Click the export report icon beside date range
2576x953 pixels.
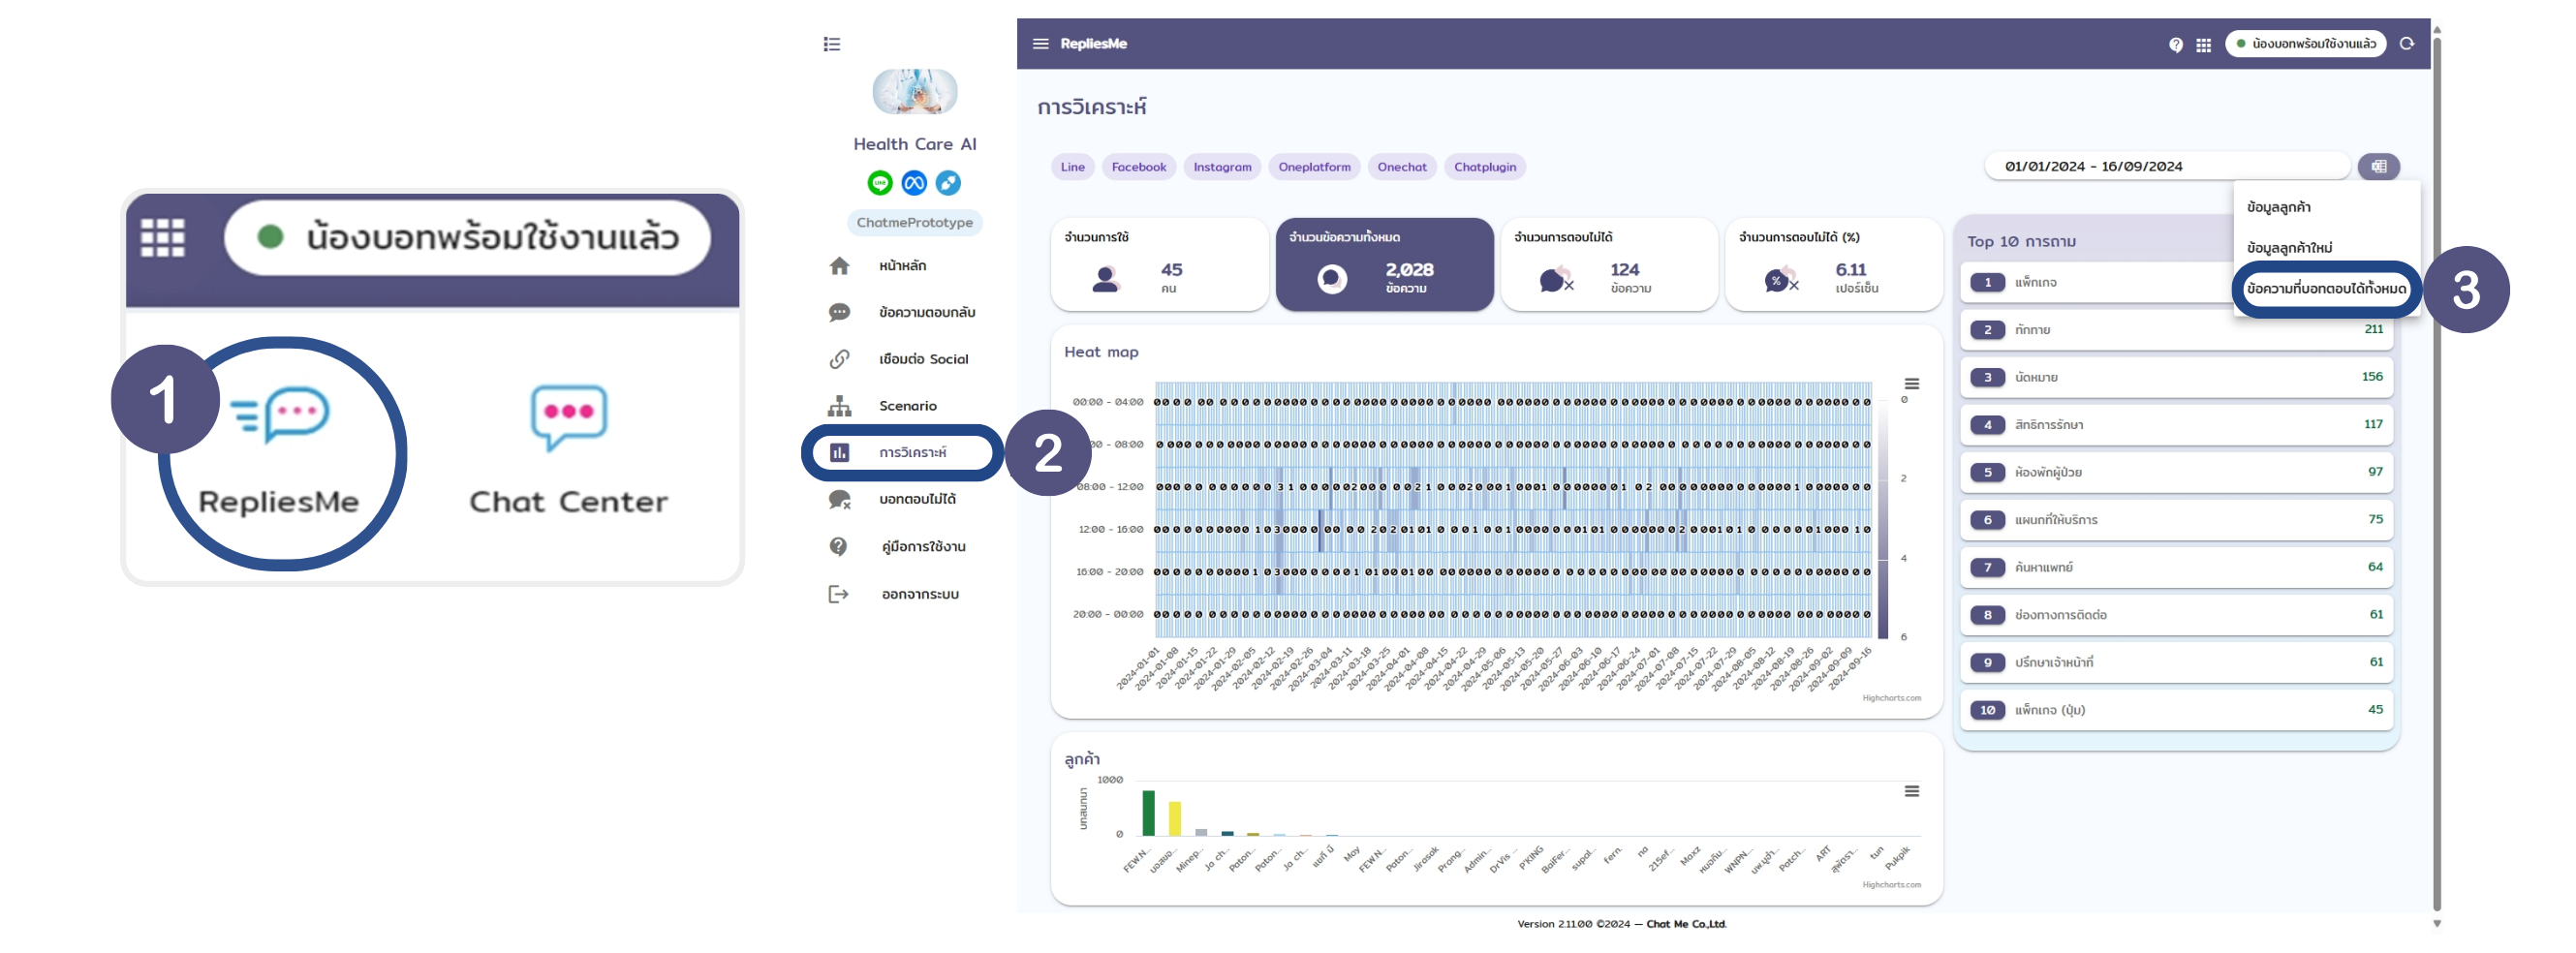pos(2378,167)
